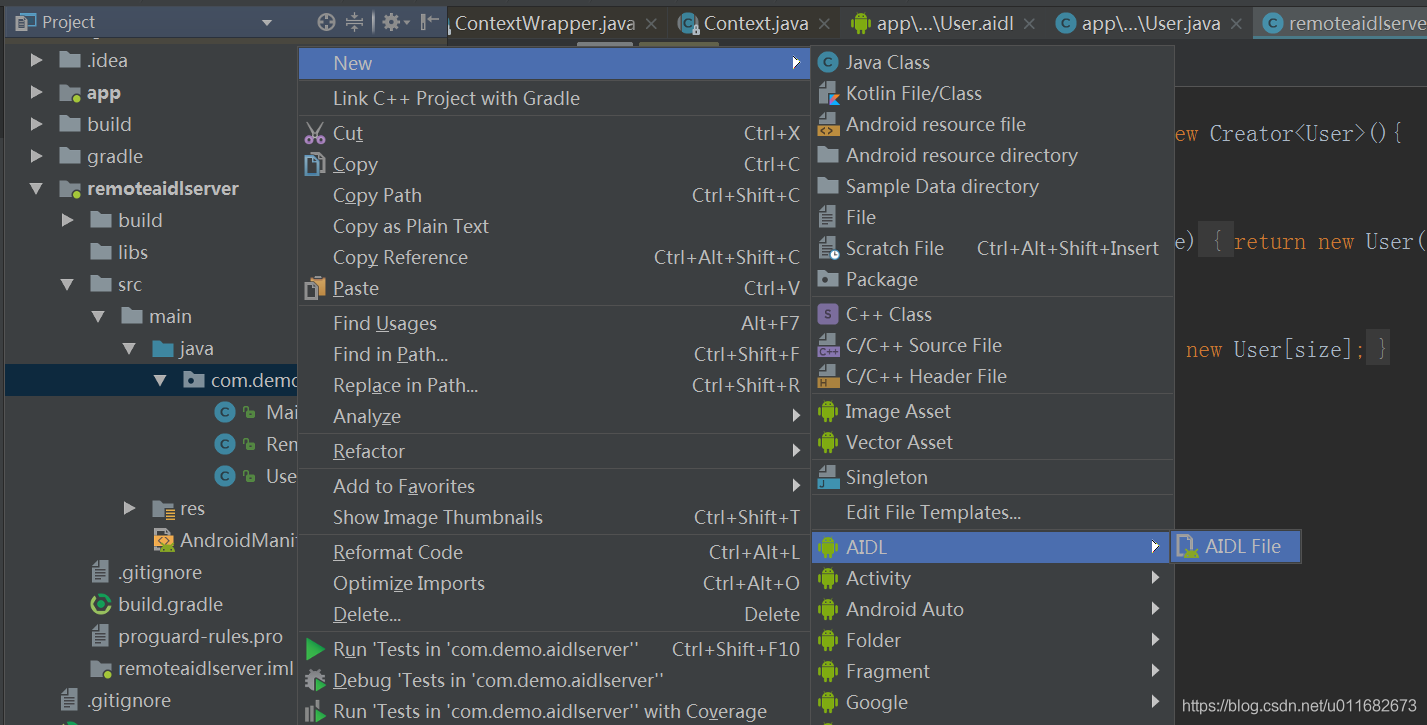Select Package in New submenu
The height and width of the screenshot is (725, 1427).
[x=991, y=279]
